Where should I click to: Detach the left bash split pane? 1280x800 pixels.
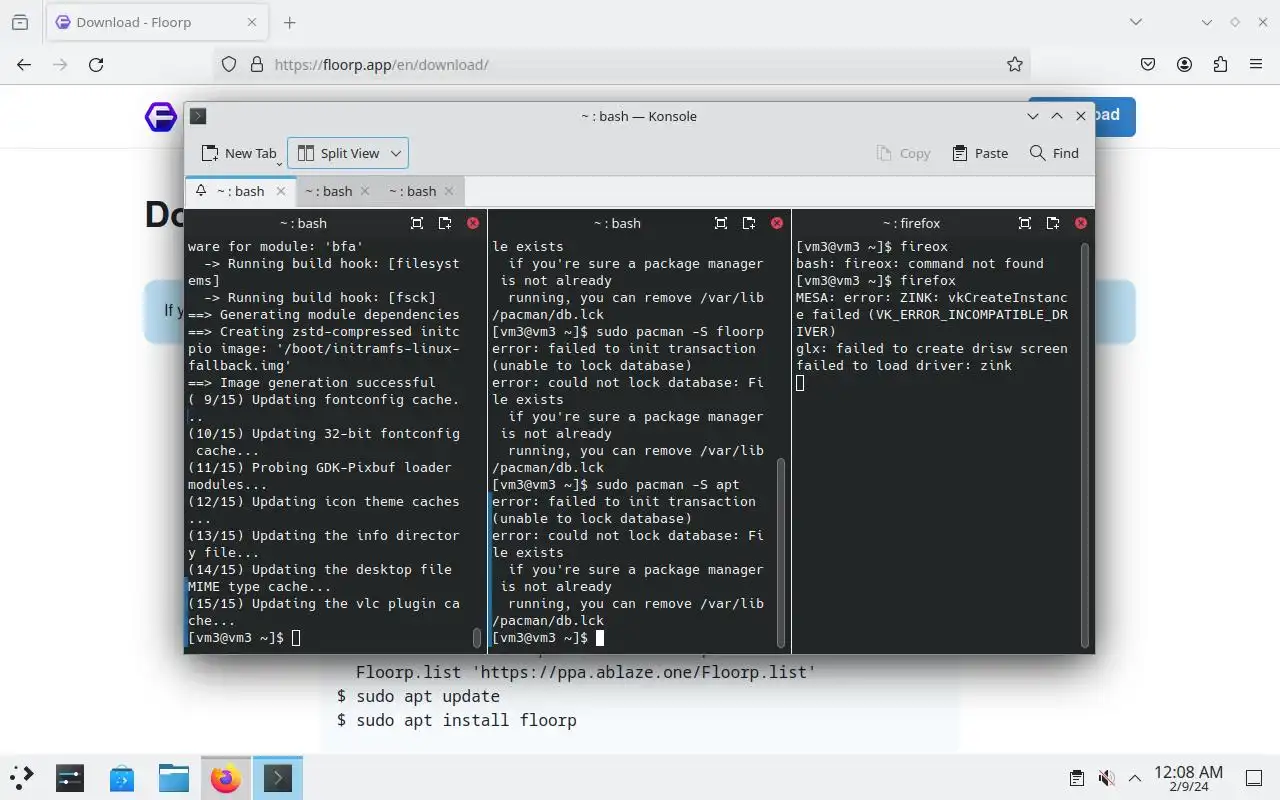[445, 223]
